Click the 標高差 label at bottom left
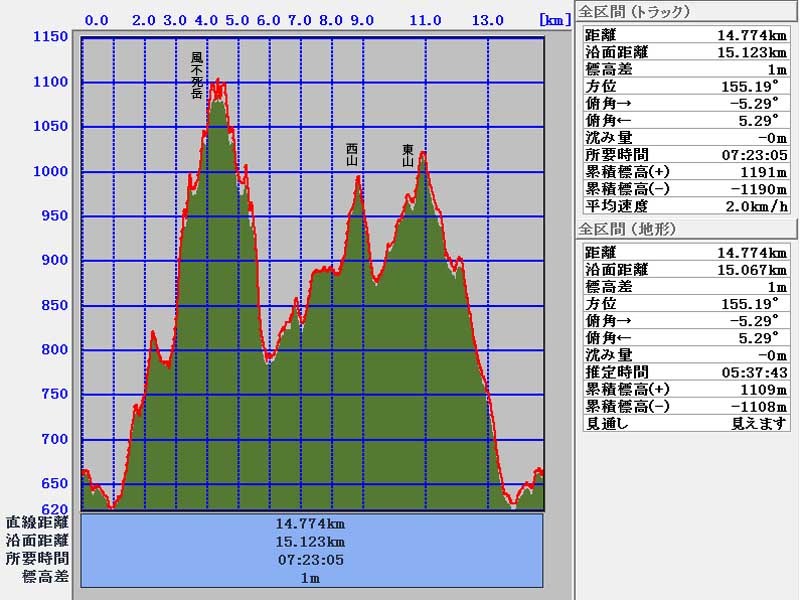The height and width of the screenshot is (600, 800). point(45,577)
